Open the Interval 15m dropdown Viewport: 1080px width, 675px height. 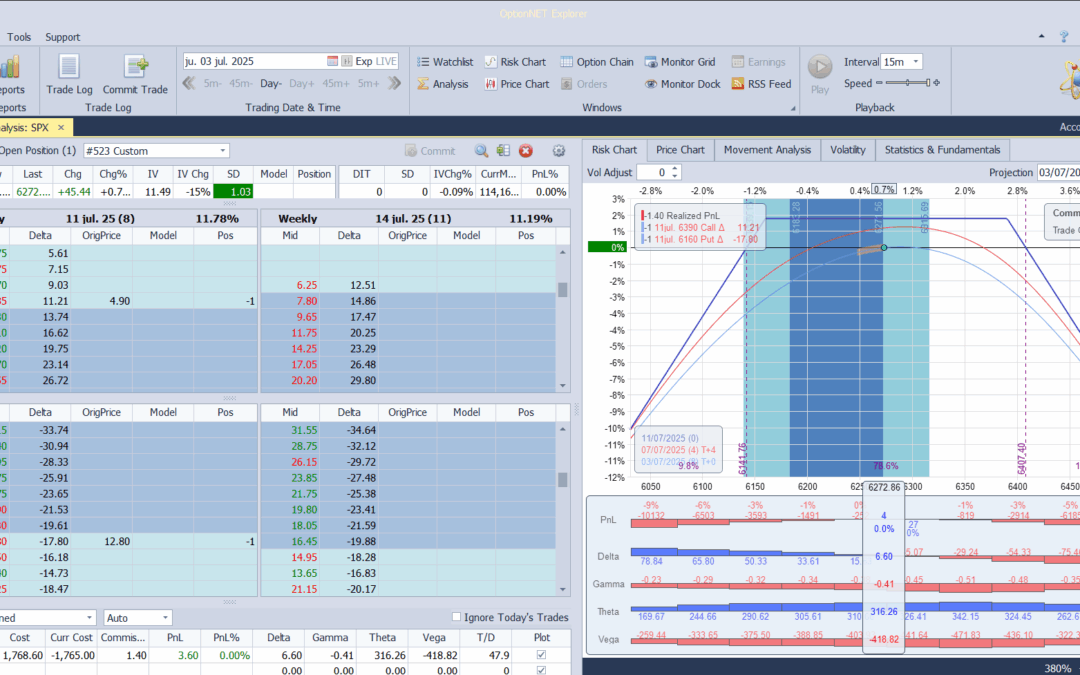click(x=915, y=62)
